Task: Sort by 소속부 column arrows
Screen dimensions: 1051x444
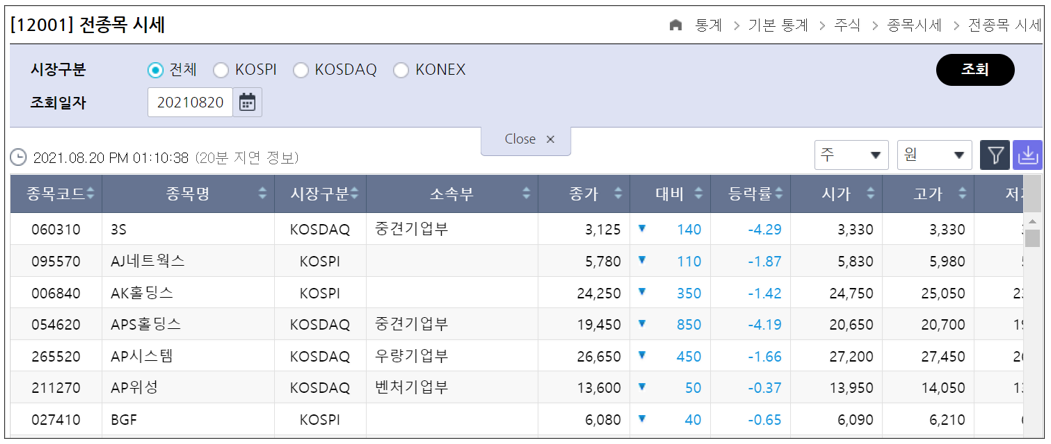Action: [526, 194]
